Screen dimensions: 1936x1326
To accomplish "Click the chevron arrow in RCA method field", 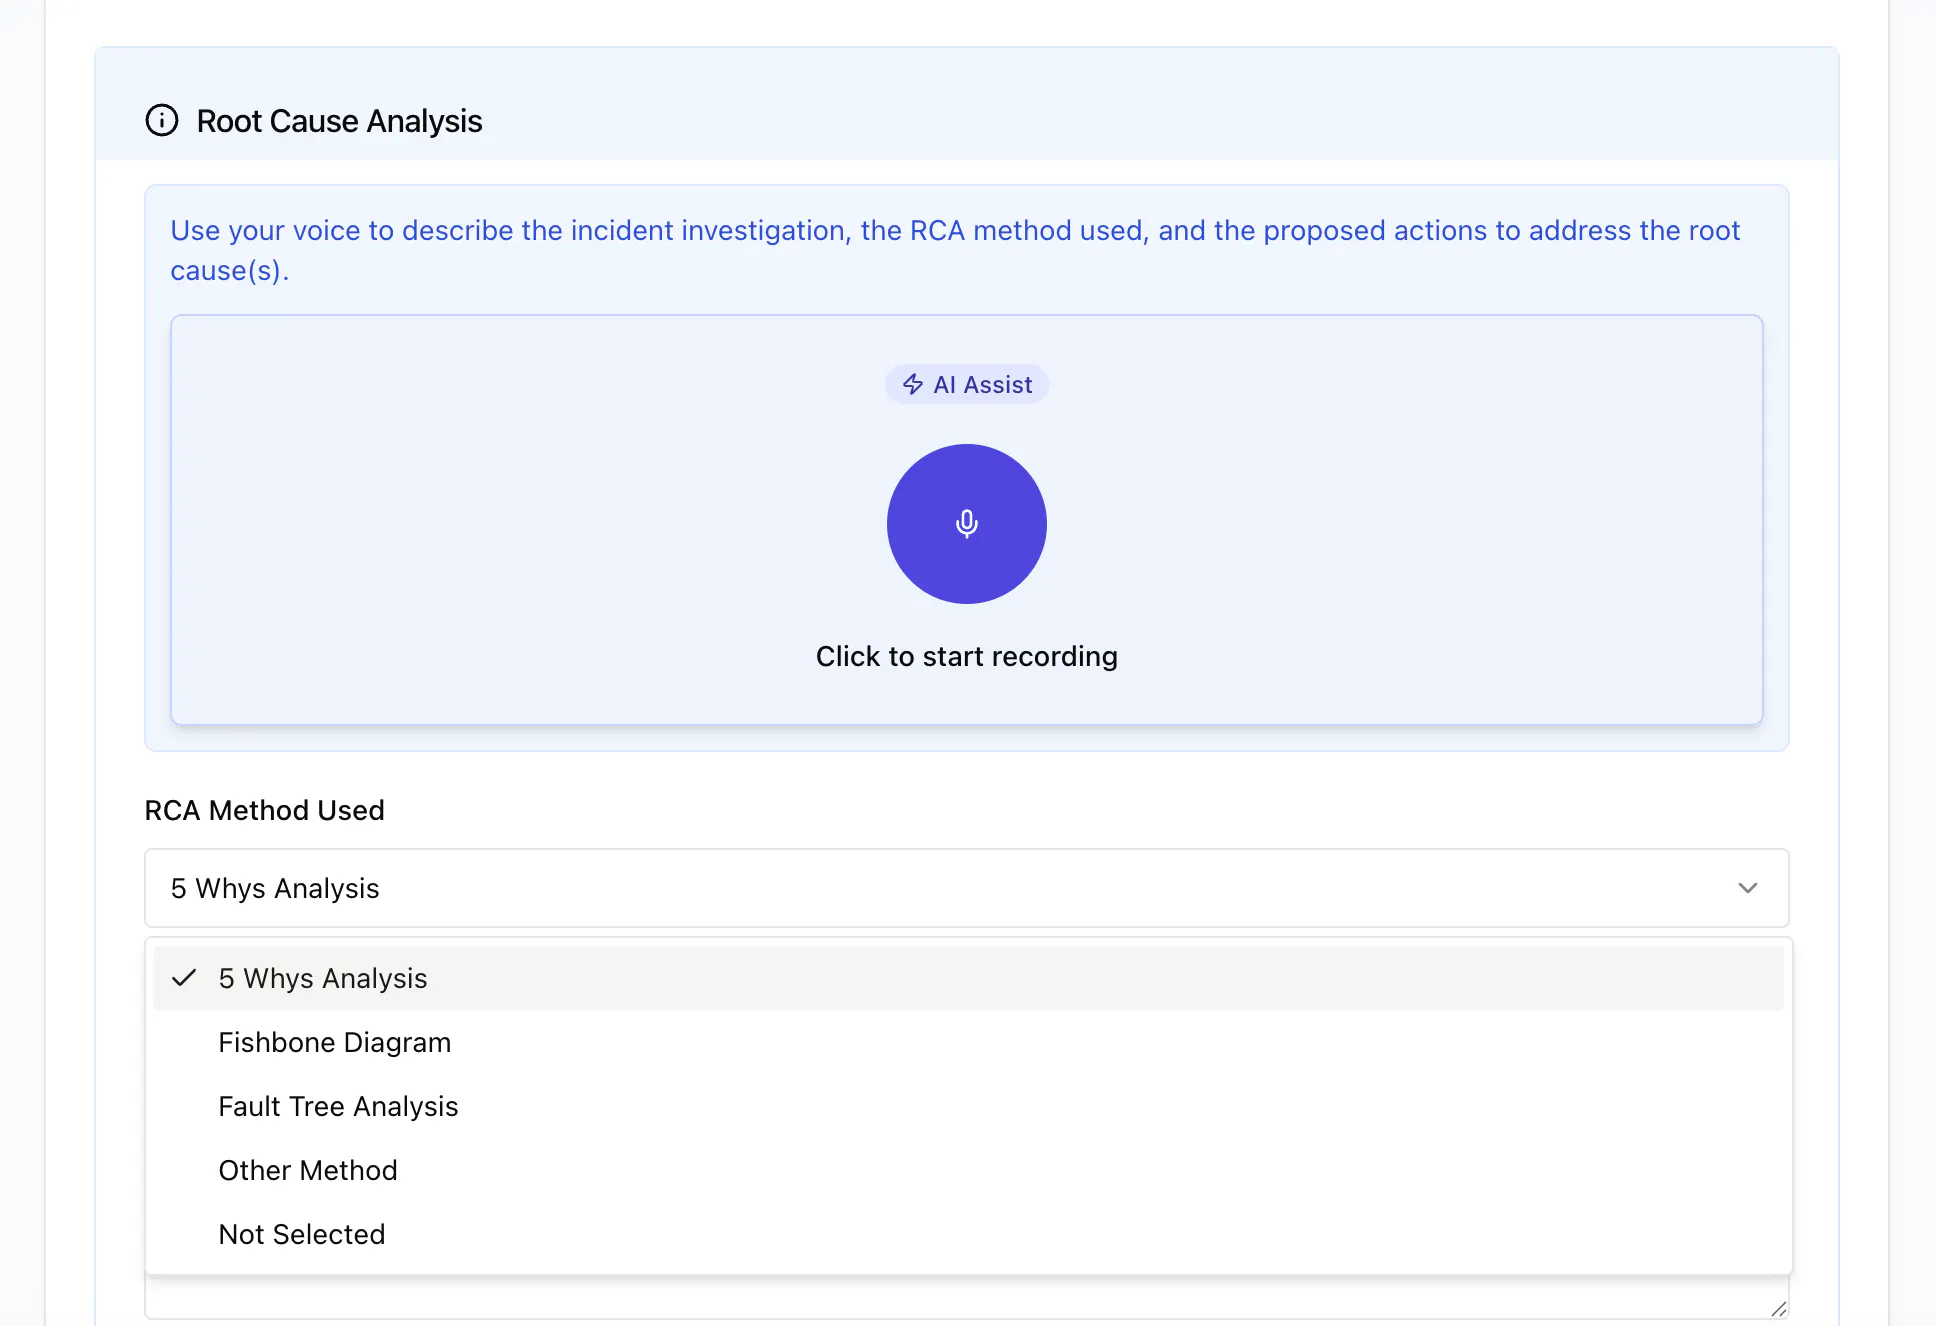I will click(x=1747, y=888).
